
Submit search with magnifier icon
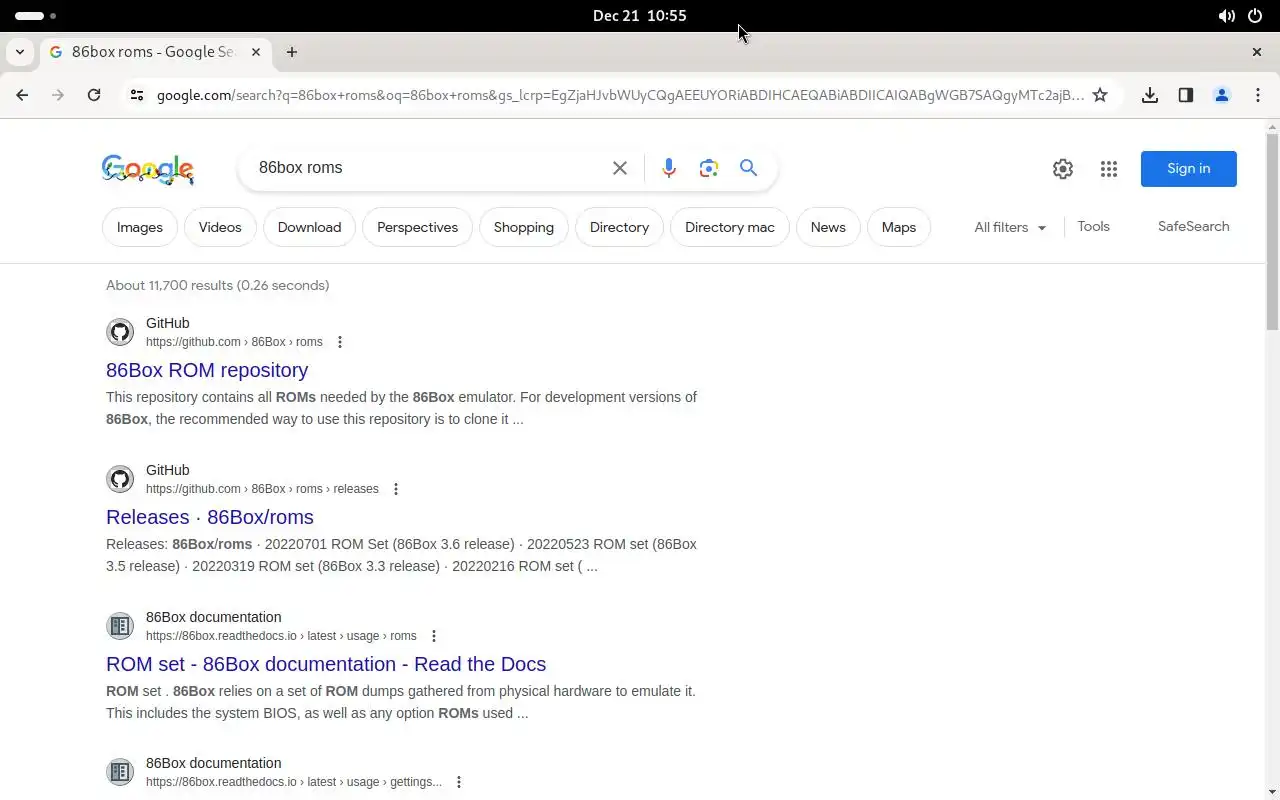[x=748, y=168]
